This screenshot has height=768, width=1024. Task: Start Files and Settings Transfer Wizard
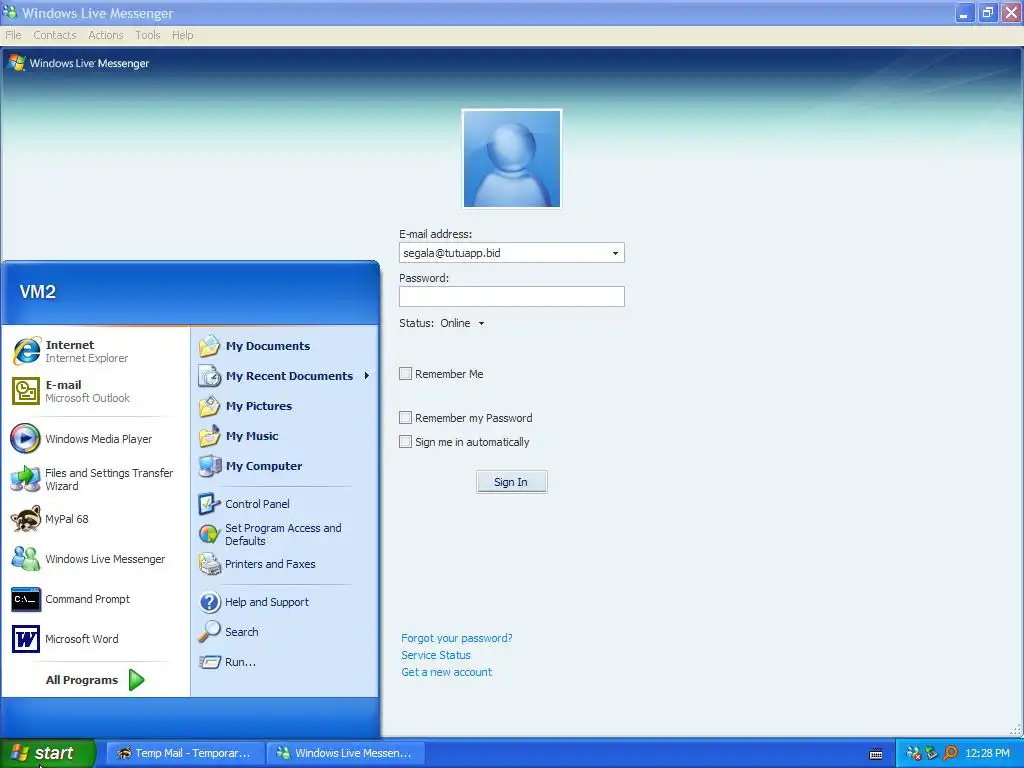(x=91, y=479)
